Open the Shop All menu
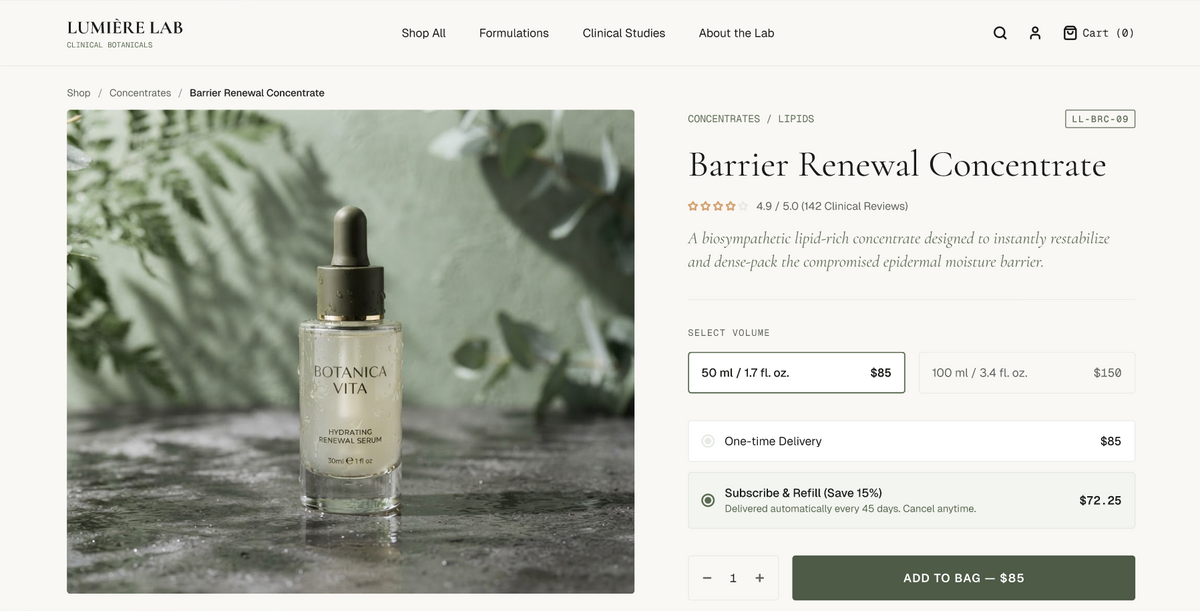1200x611 pixels. click(x=424, y=33)
